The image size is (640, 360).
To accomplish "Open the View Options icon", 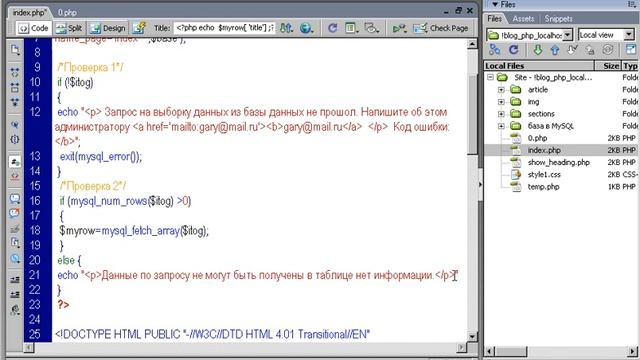I will (351, 28).
